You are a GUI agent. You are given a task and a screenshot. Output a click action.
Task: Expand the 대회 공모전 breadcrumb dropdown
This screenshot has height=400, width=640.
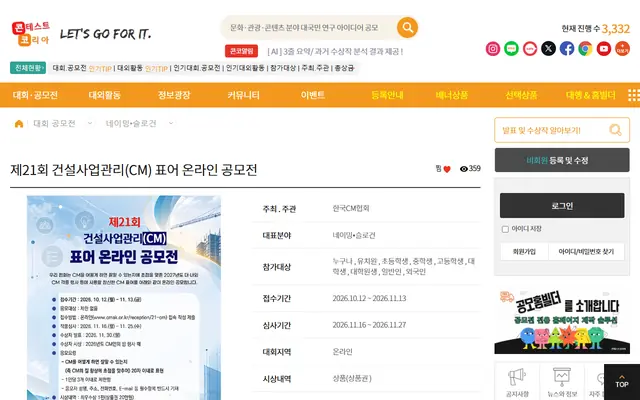(90, 123)
